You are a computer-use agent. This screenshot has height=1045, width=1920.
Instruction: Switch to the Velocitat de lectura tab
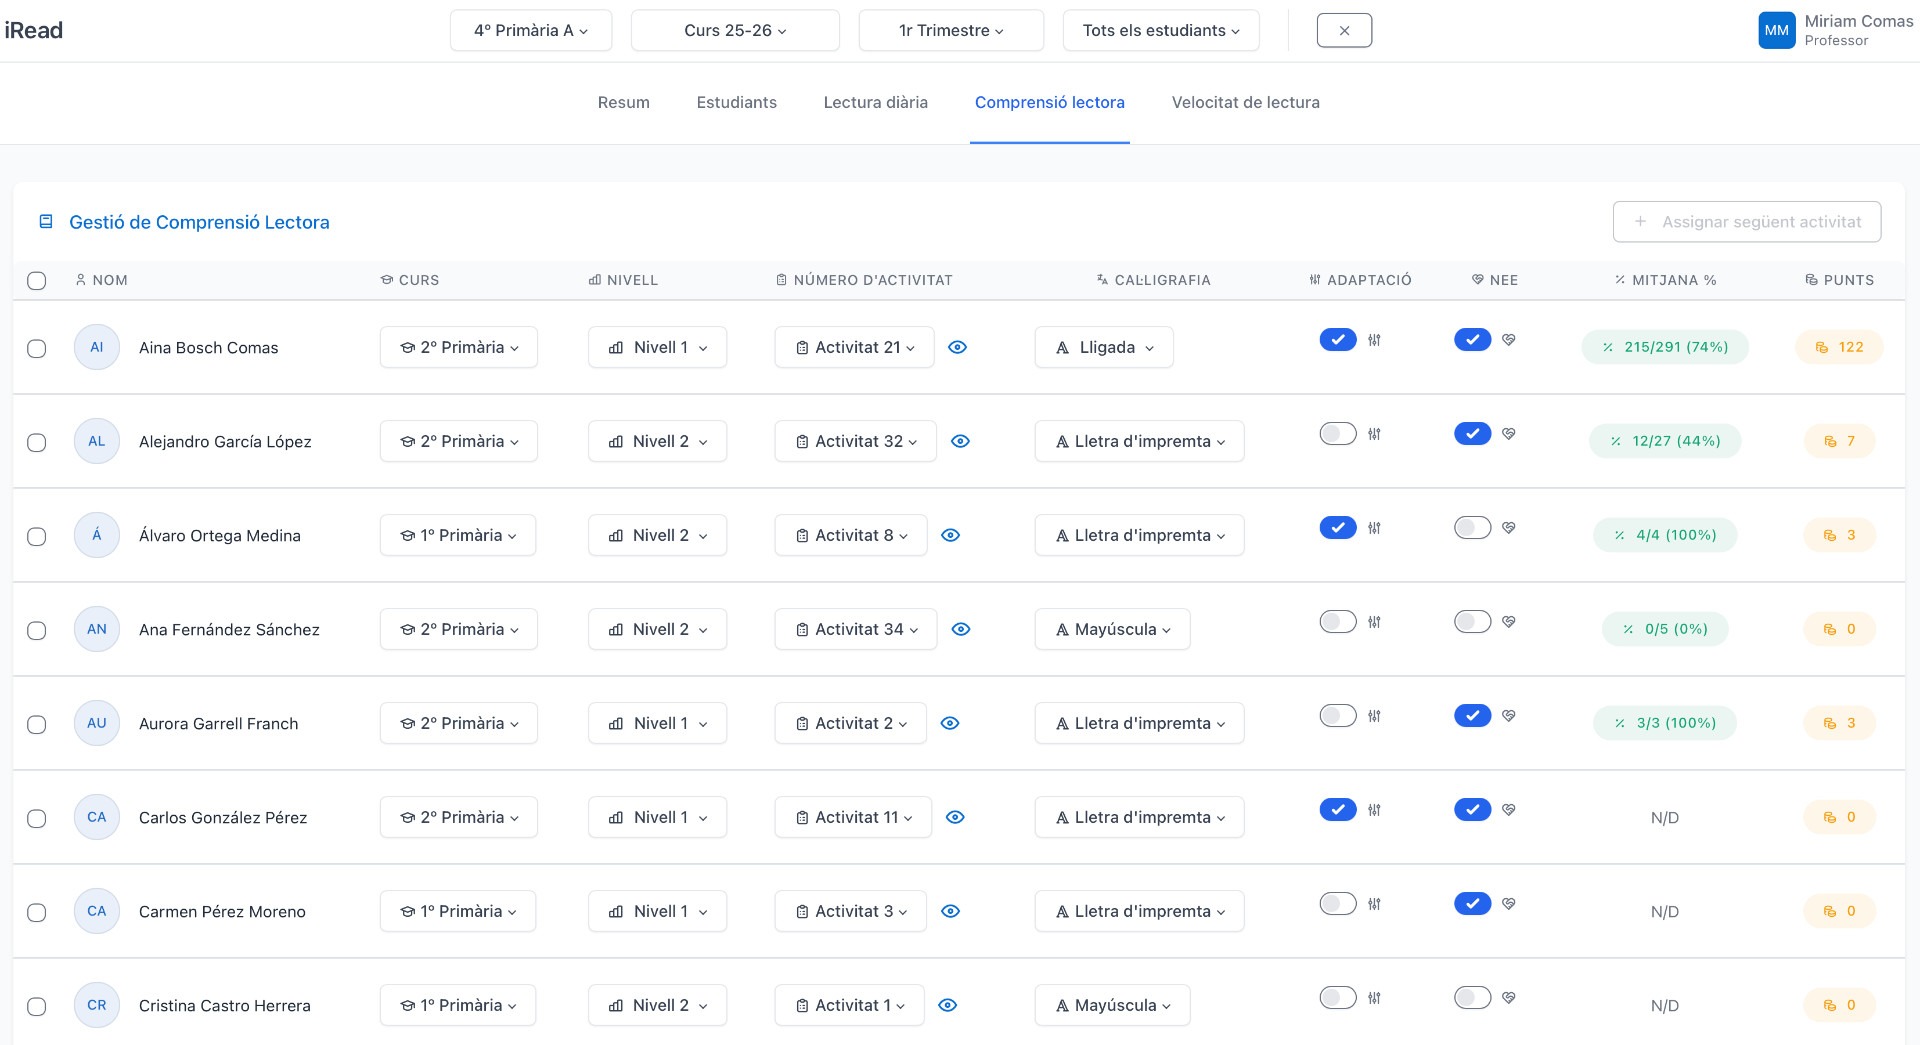[x=1246, y=102]
